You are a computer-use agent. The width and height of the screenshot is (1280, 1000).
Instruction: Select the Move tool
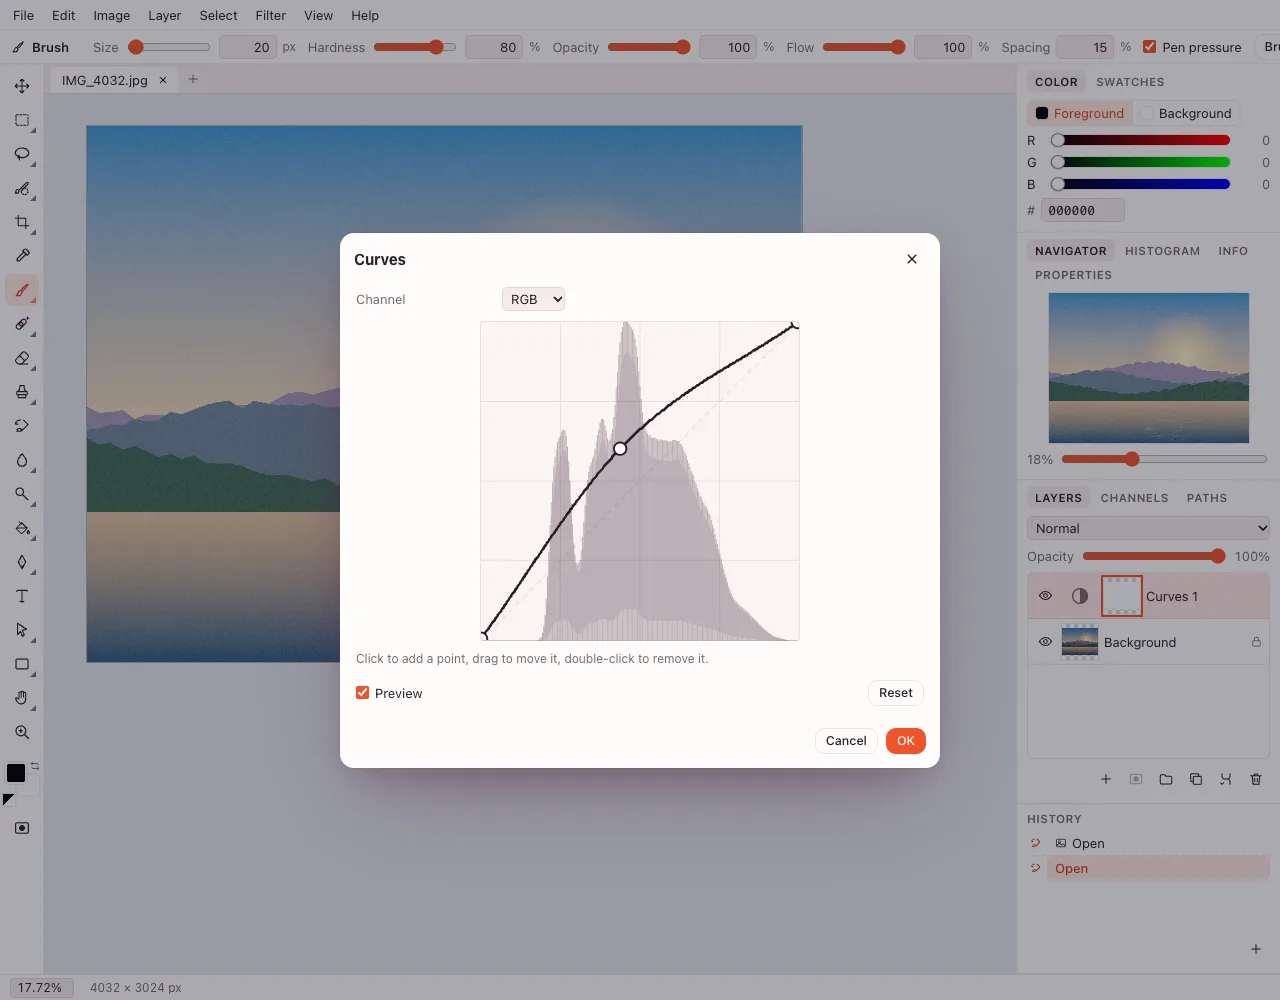click(x=22, y=86)
